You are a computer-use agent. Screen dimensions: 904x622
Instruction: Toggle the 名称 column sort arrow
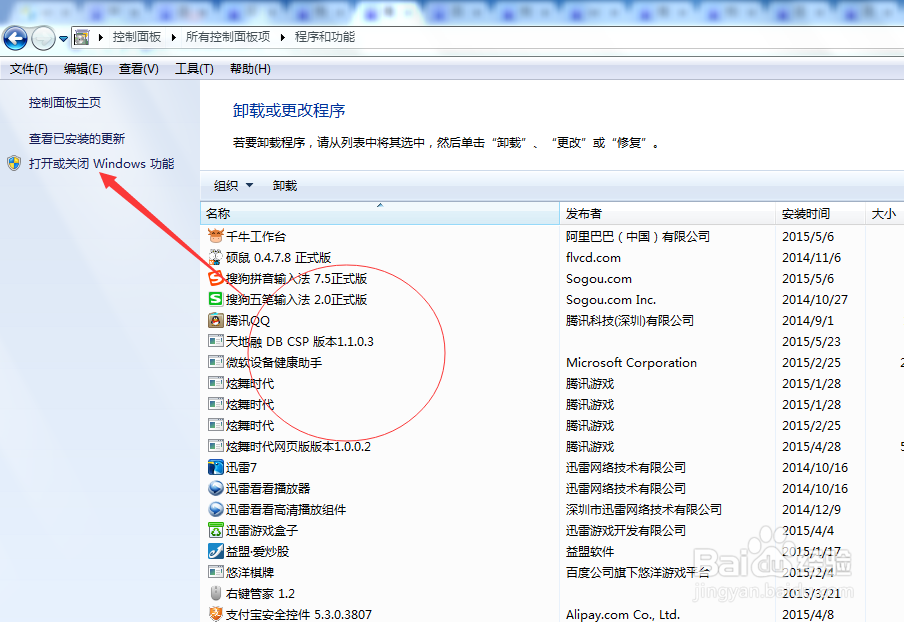click(380, 206)
